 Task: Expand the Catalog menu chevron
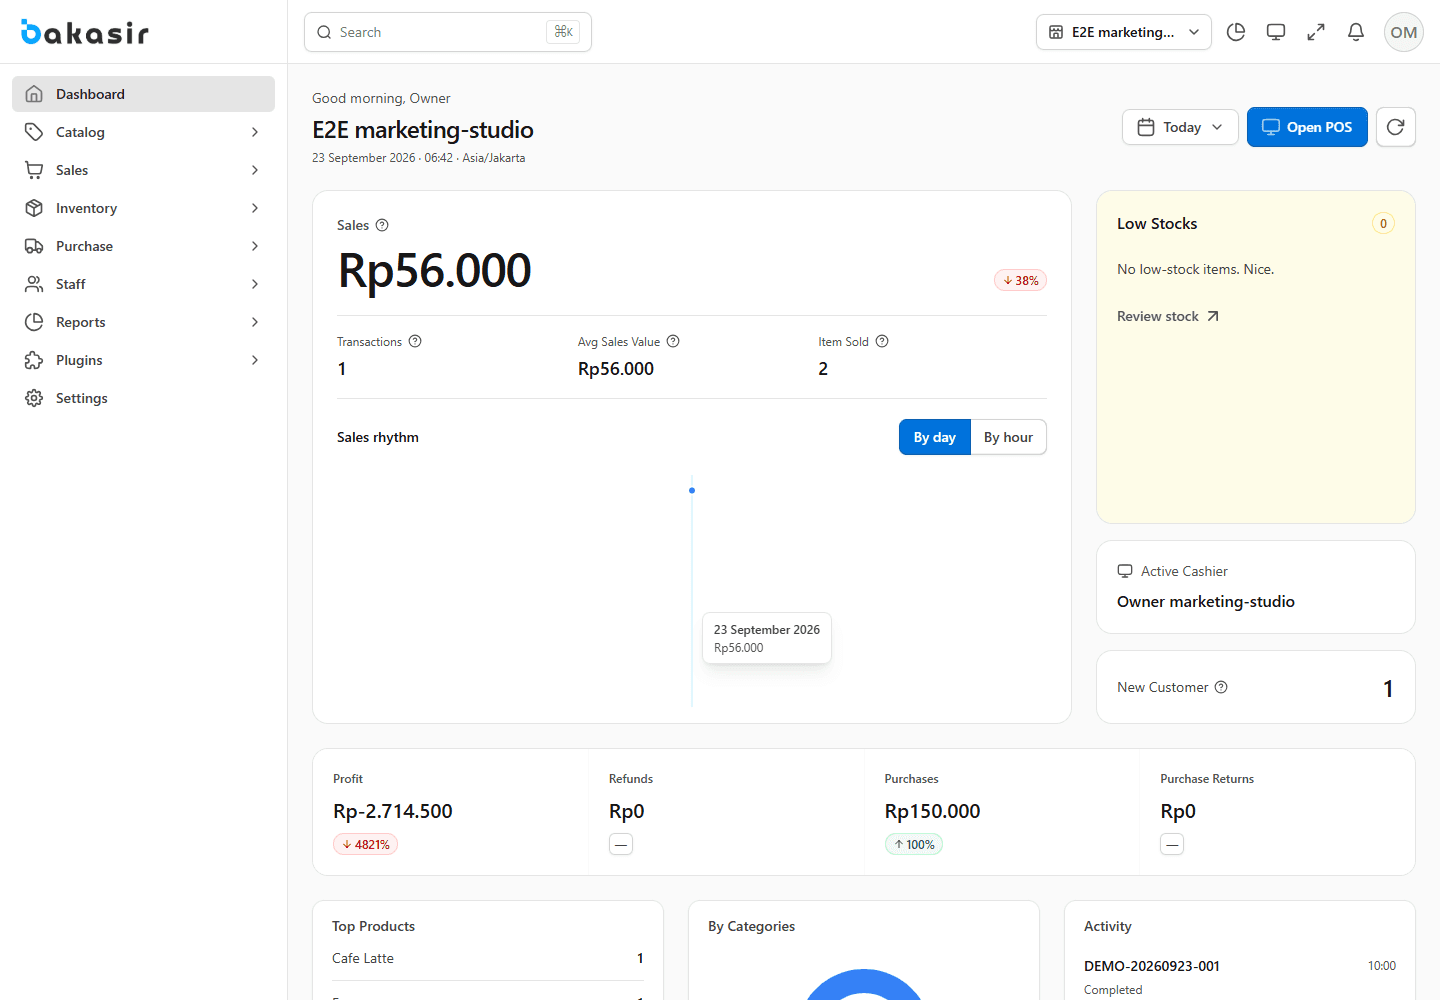tap(255, 132)
